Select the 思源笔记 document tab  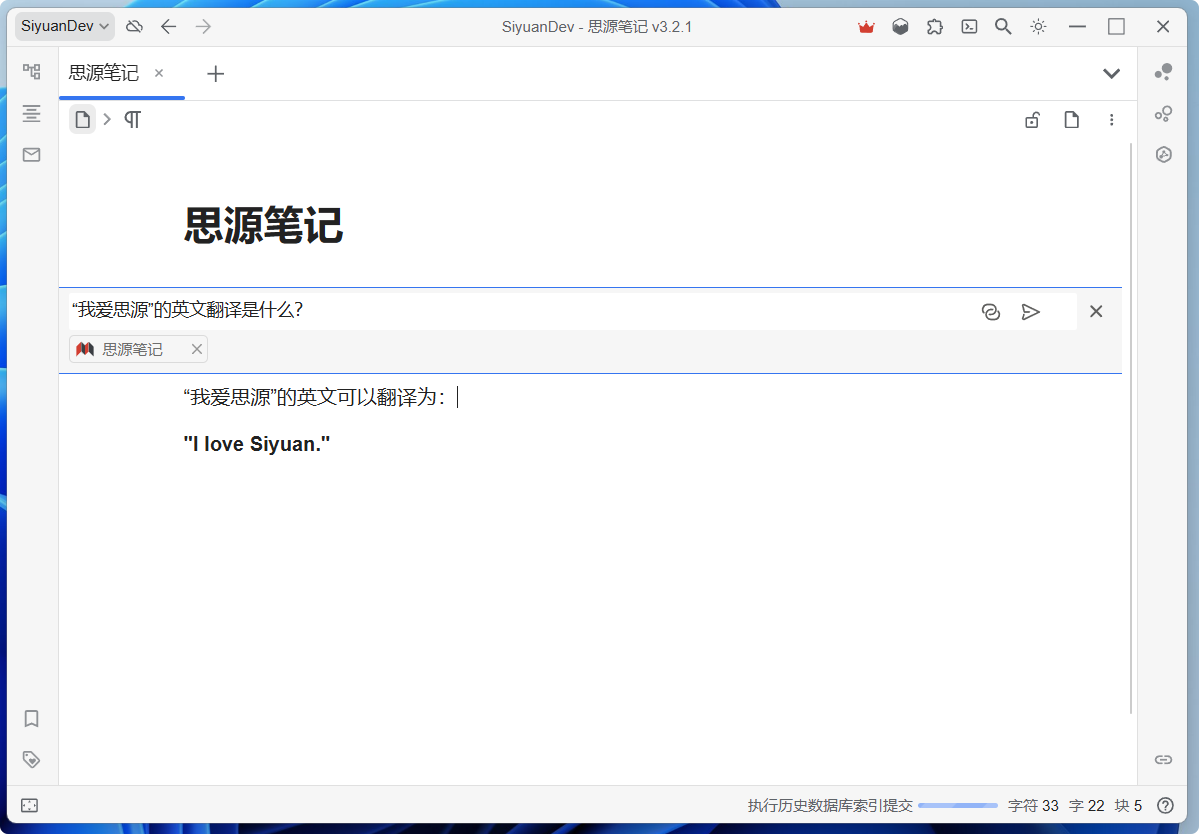[104, 73]
